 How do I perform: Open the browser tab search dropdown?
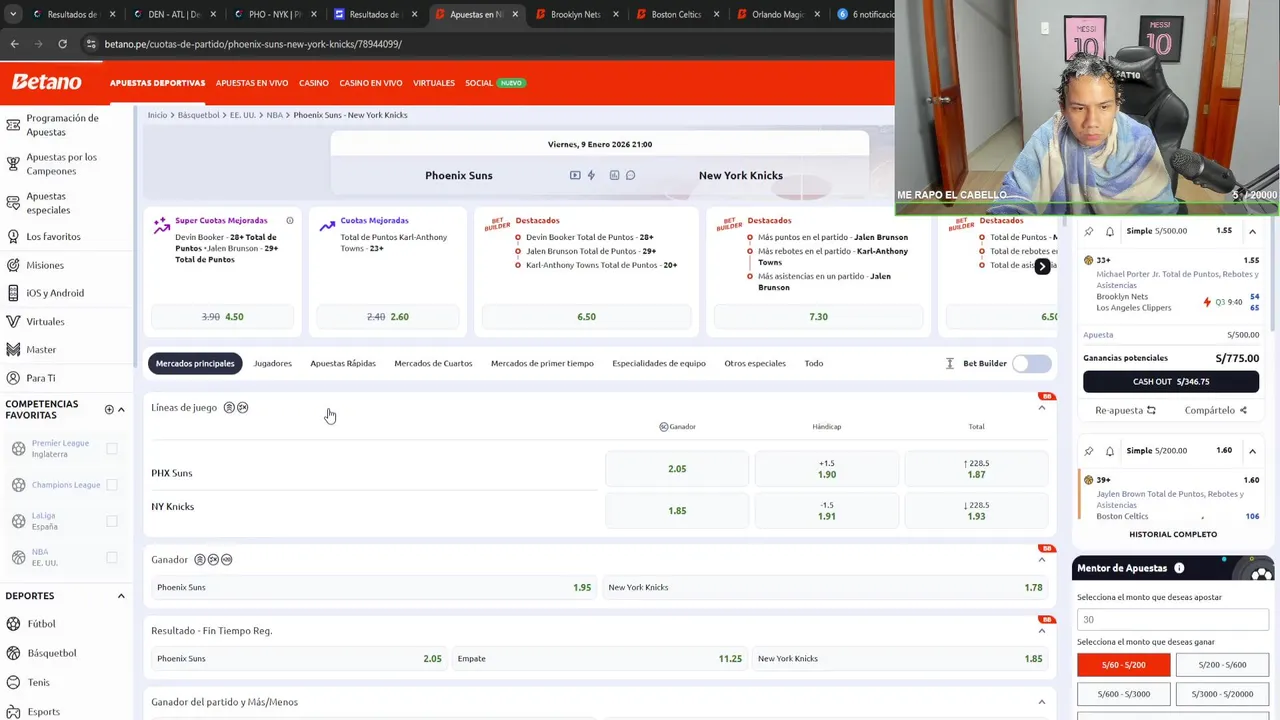pyautogui.click(x=13, y=15)
